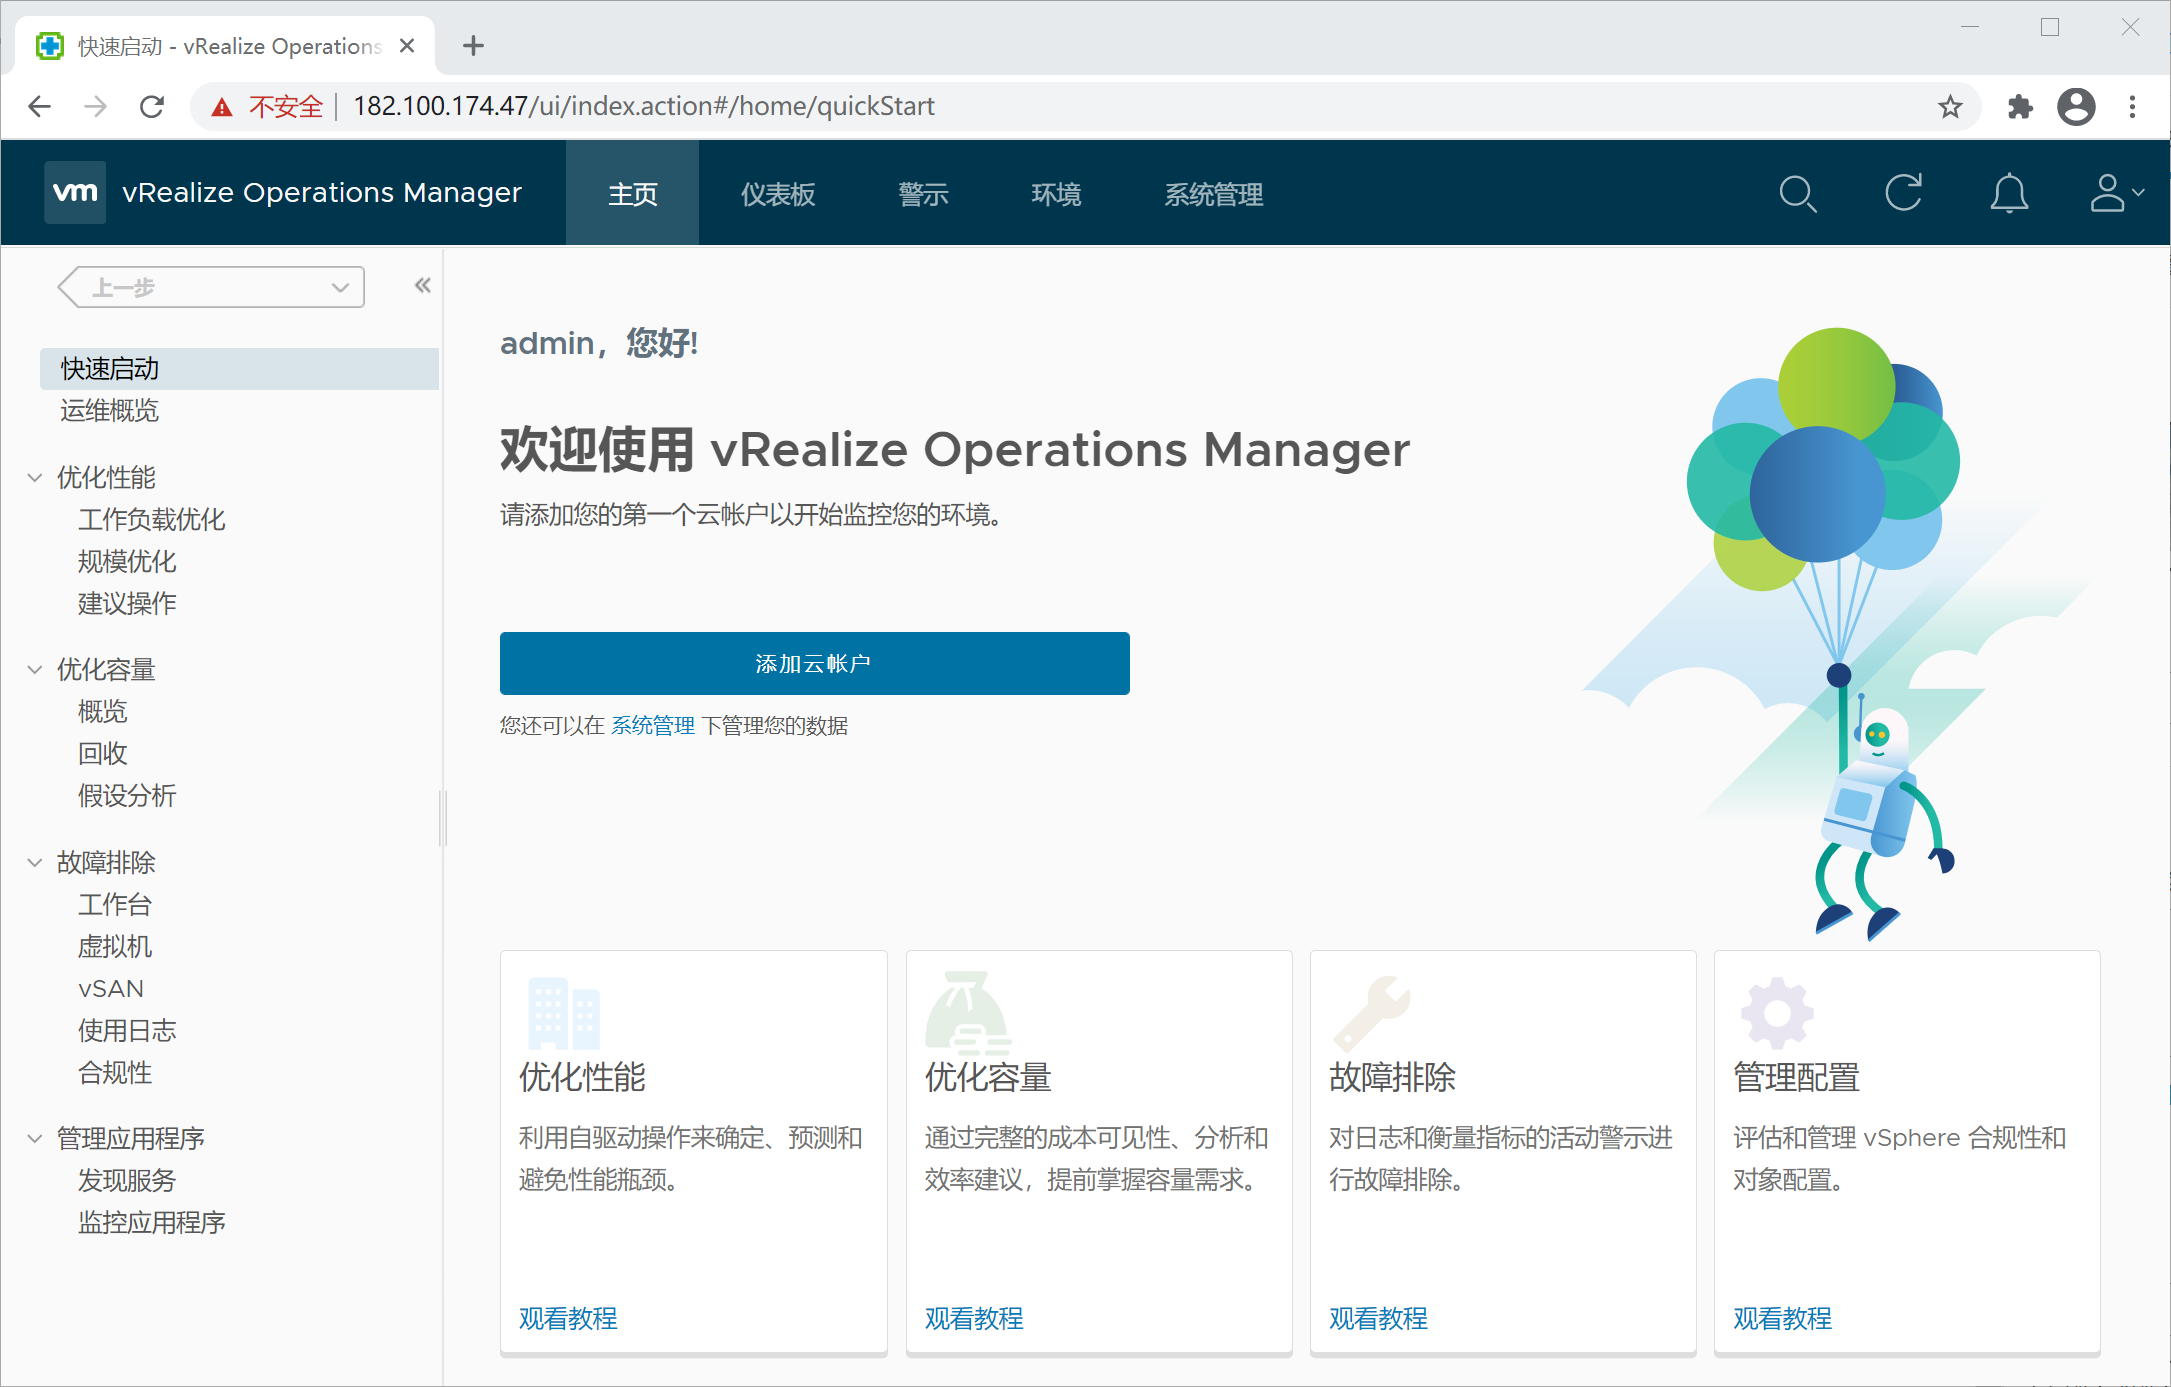Collapse the 优化性能 tree section
2171x1387 pixels.
[x=35, y=478]
